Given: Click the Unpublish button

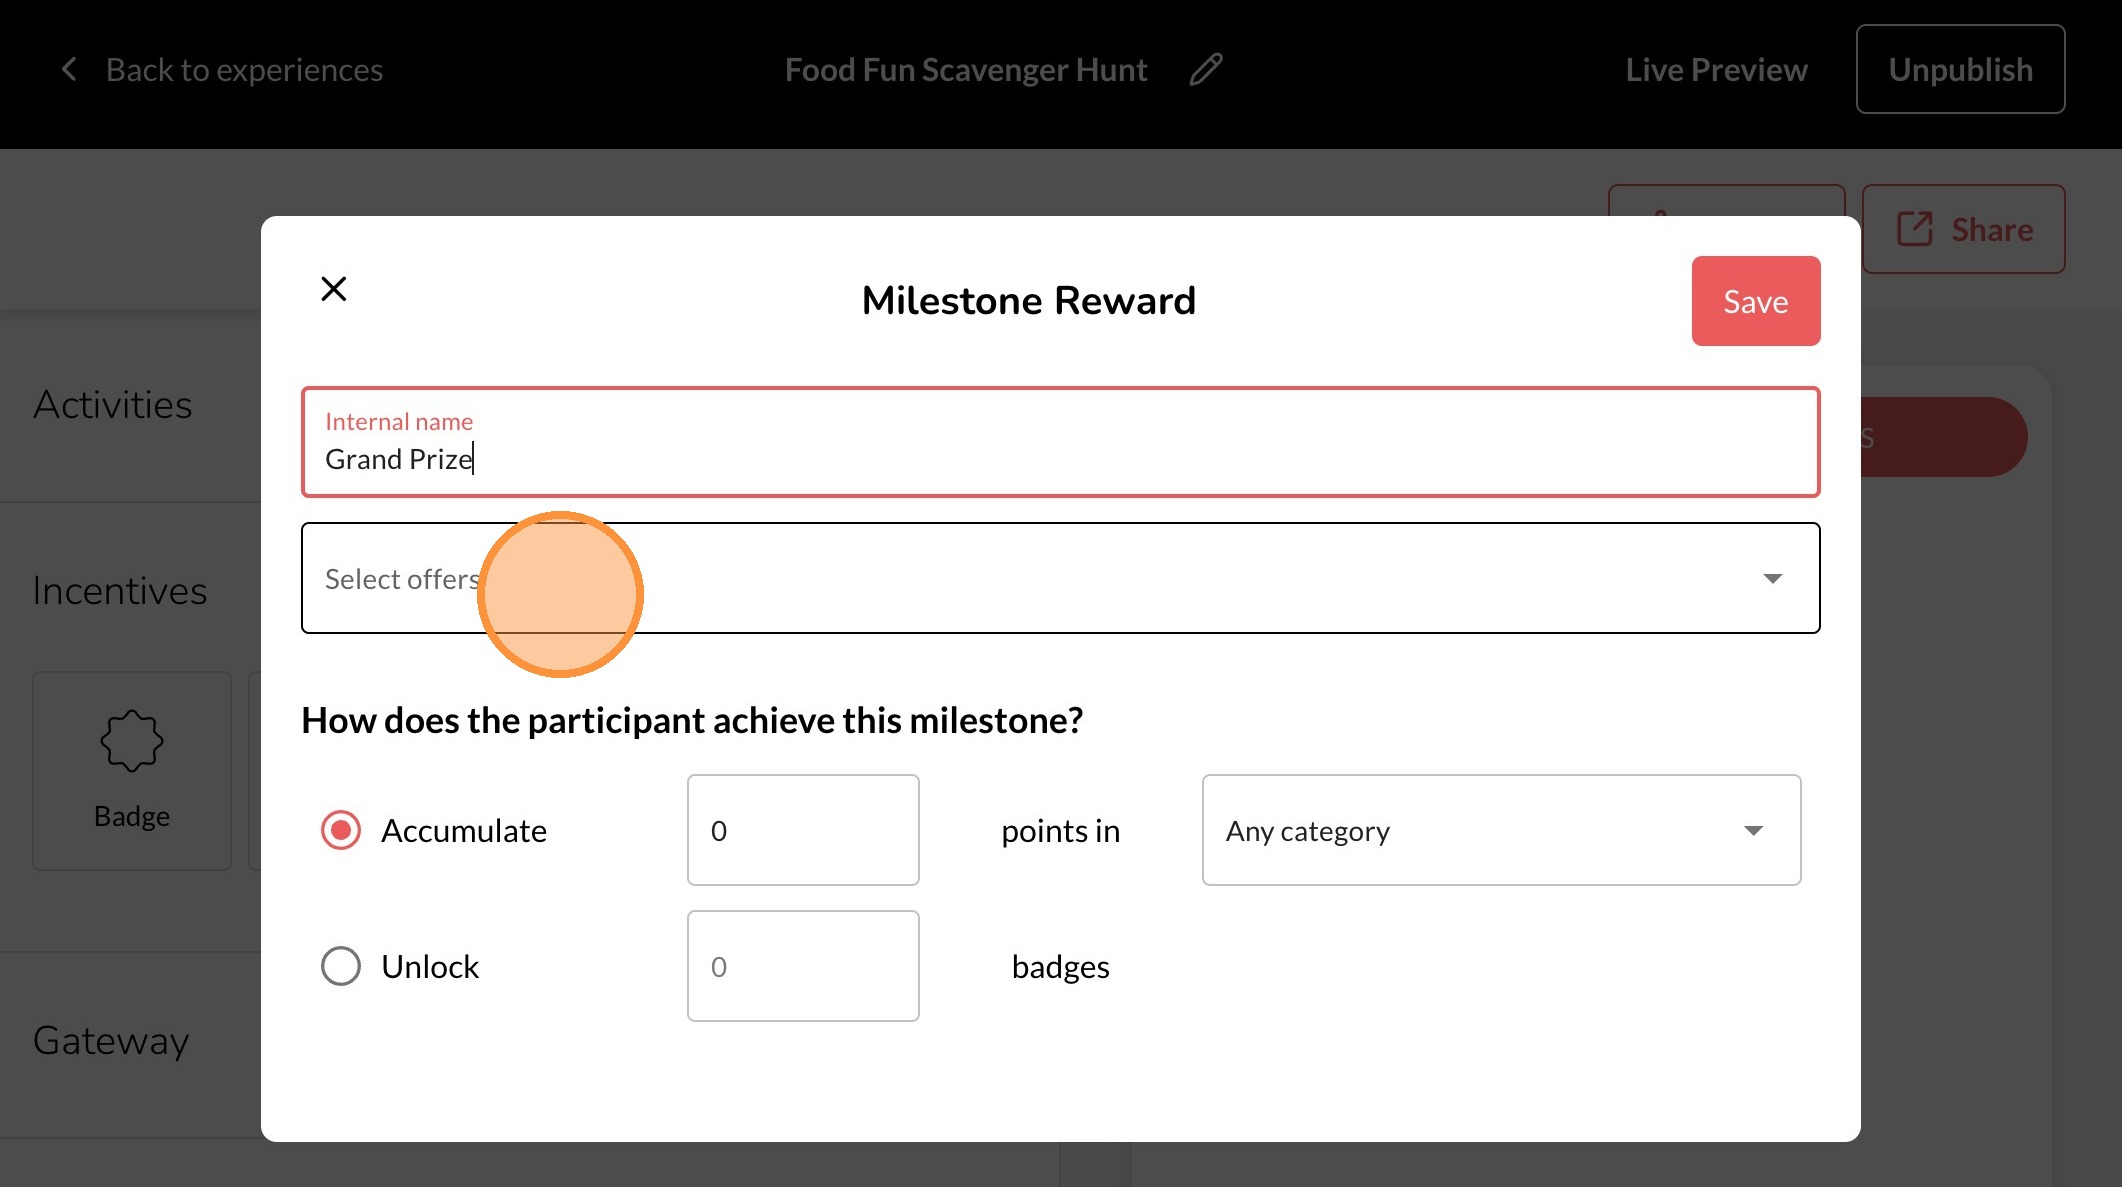Looking at the screenshot, I should (x=1960, y=70).
